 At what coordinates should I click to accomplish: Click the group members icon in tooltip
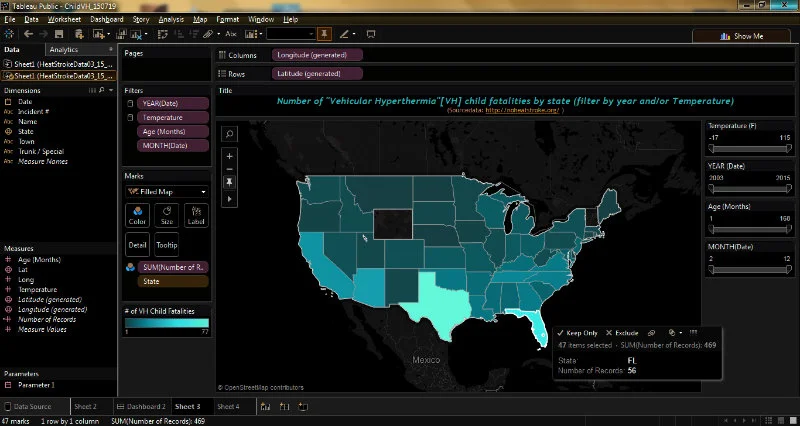click(652, 333)
